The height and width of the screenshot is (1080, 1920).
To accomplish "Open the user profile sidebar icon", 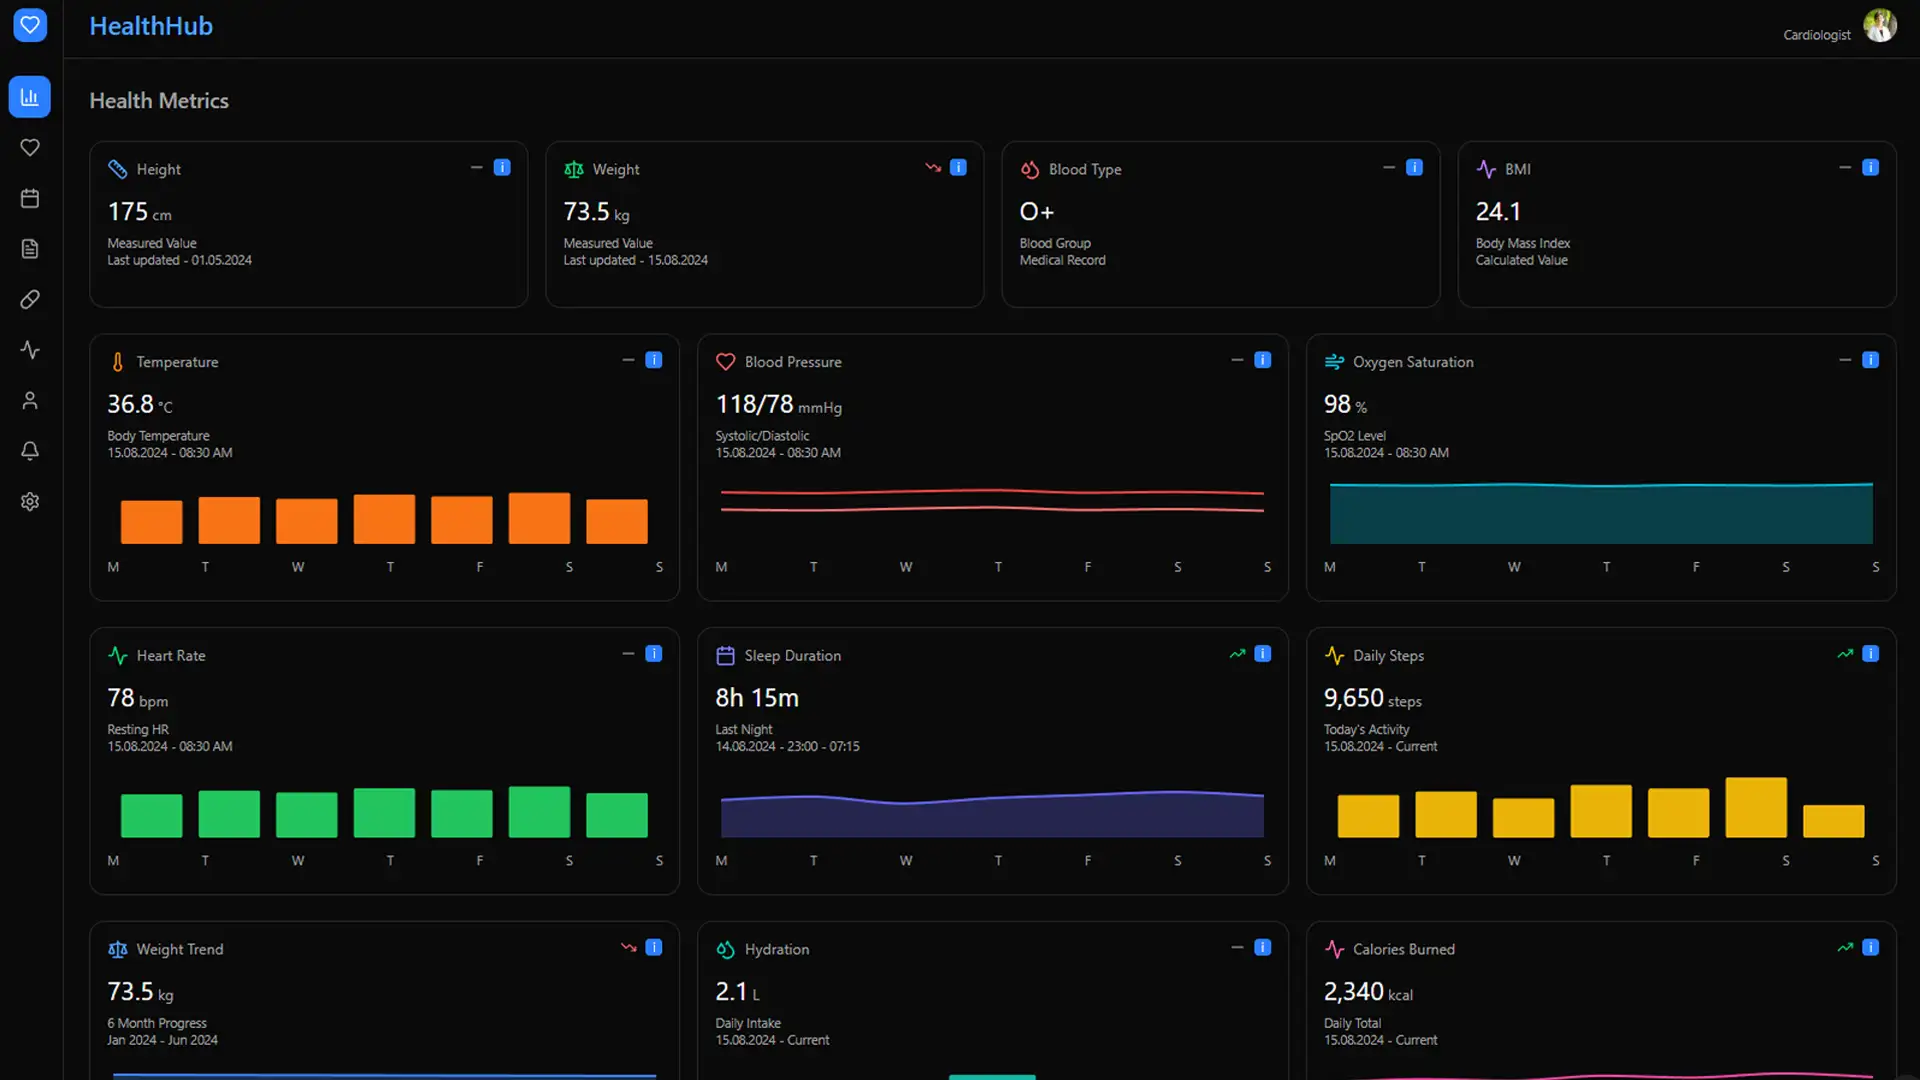I will 30,401.
